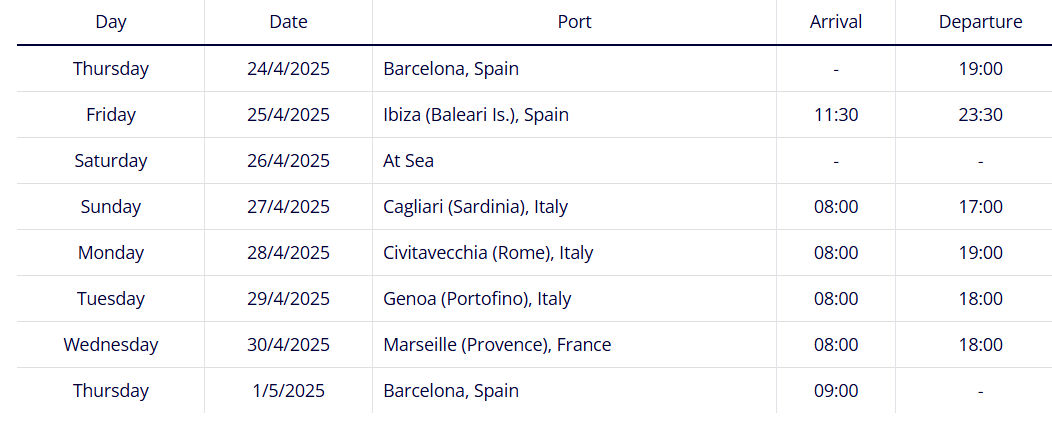Click the Day column header
1052x431 pixels.
point(111,21)
